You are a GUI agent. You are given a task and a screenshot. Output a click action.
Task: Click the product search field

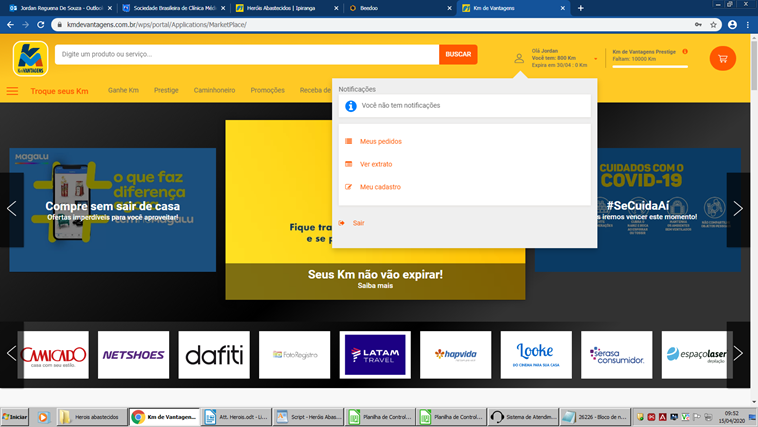(x=247, y=54)
